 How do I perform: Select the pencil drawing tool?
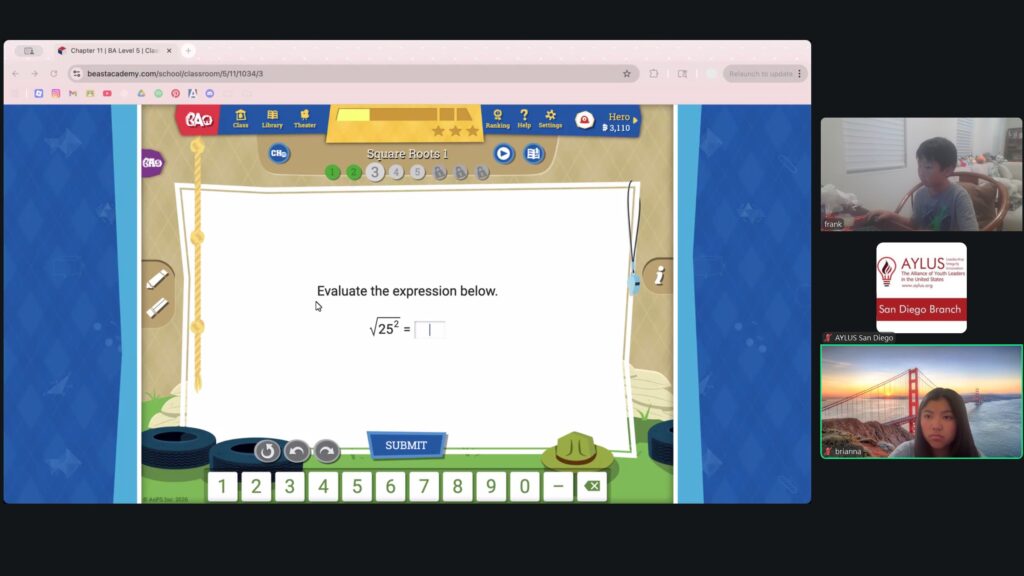point(157,279)
